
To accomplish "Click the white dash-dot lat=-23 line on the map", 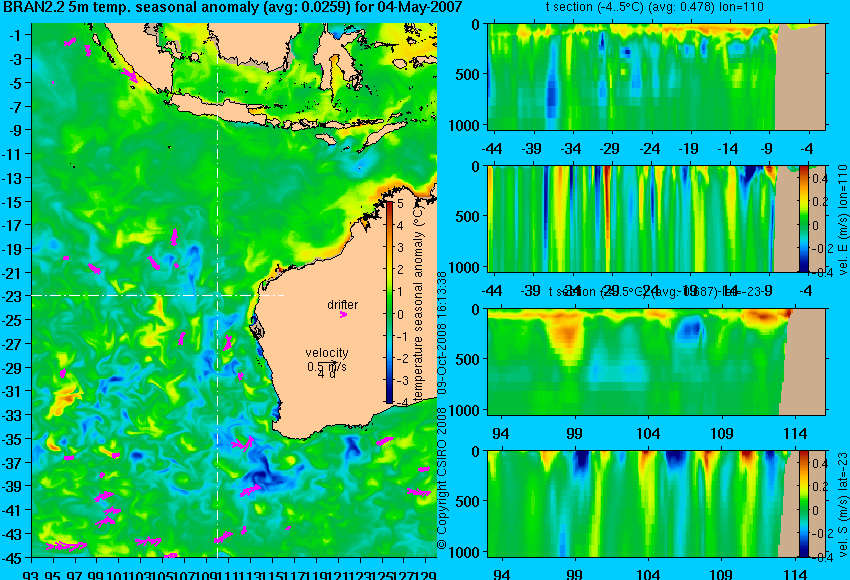I will click(158, 295).
